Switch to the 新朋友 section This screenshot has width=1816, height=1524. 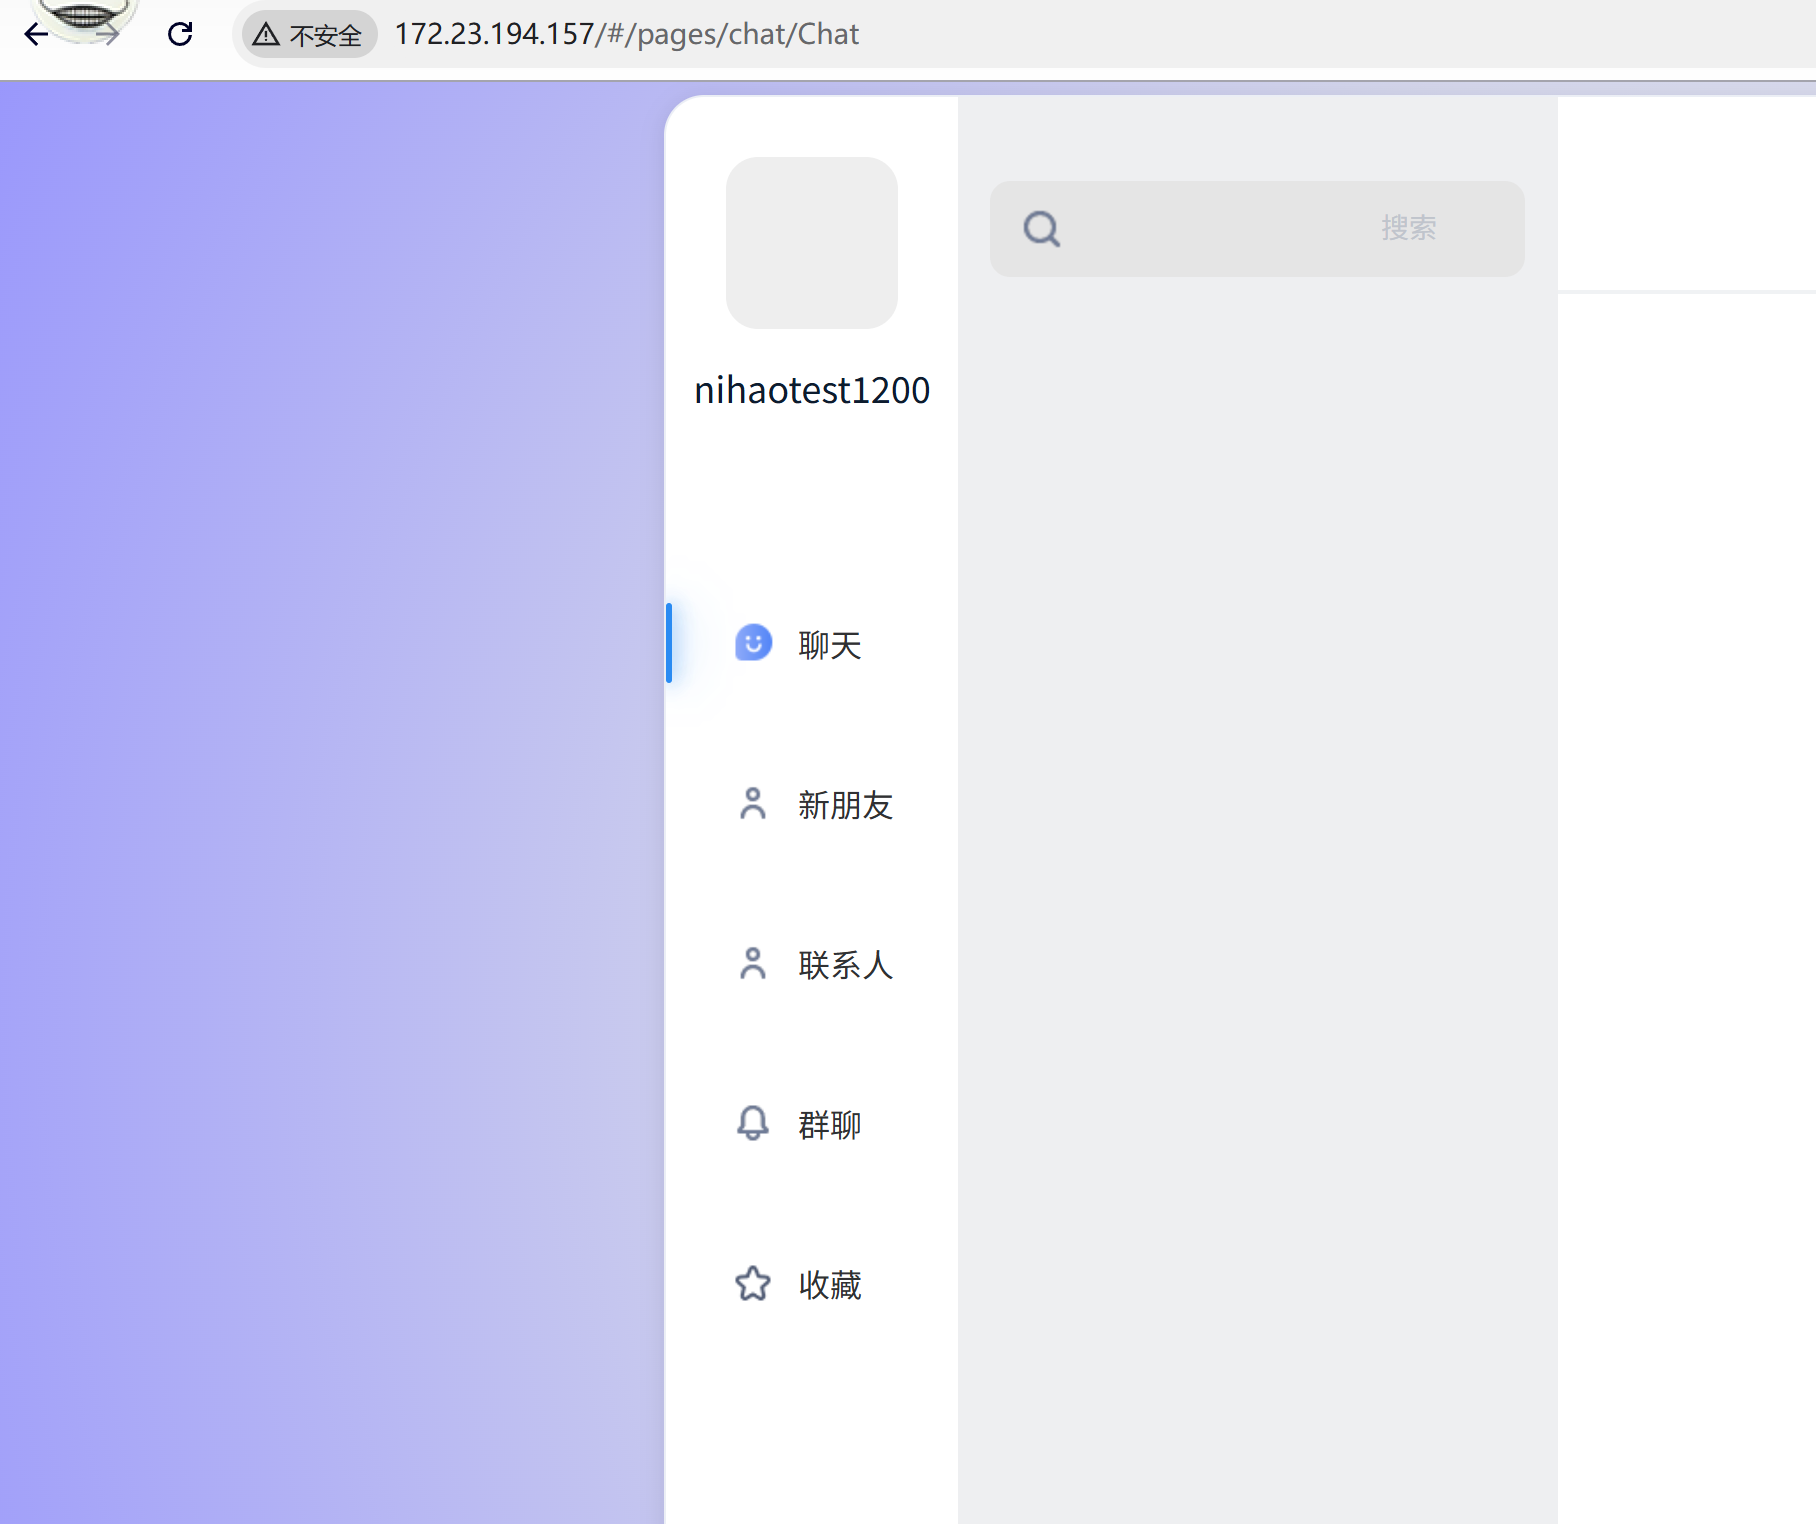845,805
